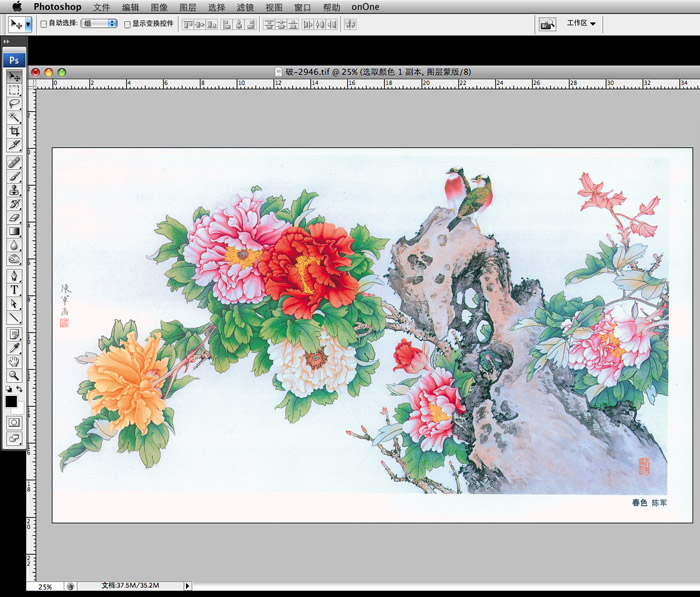The width and height of the screenshot is (700, 597).
Task: Open the Photoshop application menu
Action: [58, 7]
